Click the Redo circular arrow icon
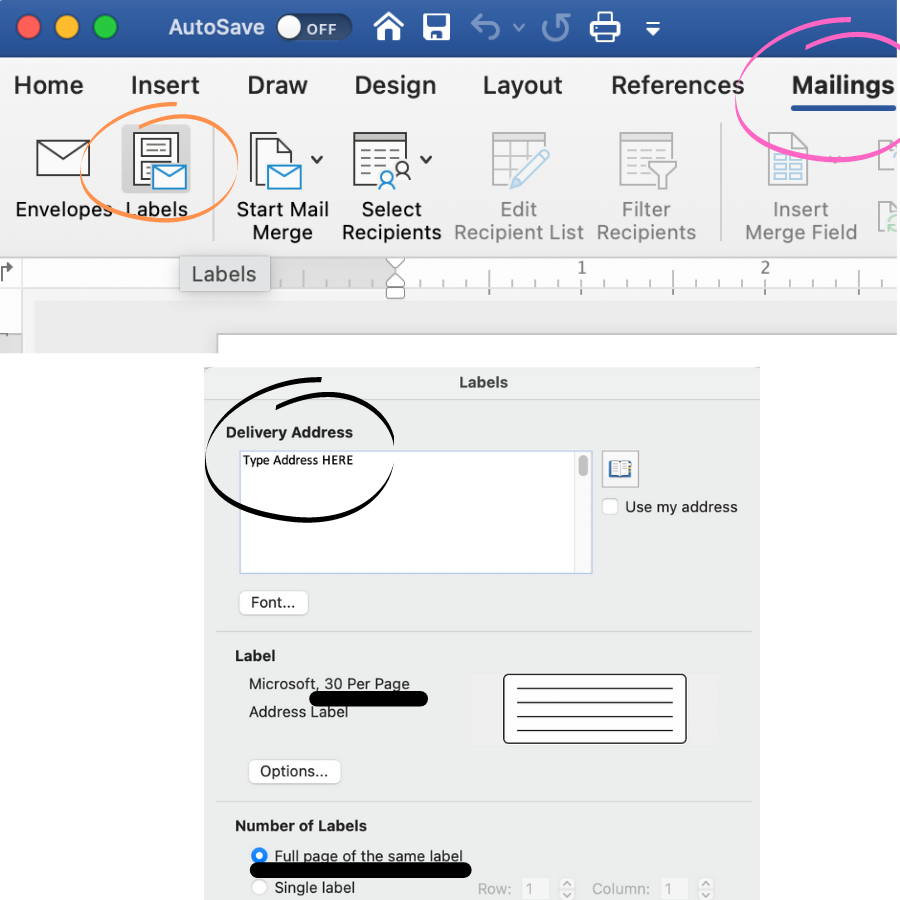The height and width of the screenshot is (900, 900). [556, 28]
